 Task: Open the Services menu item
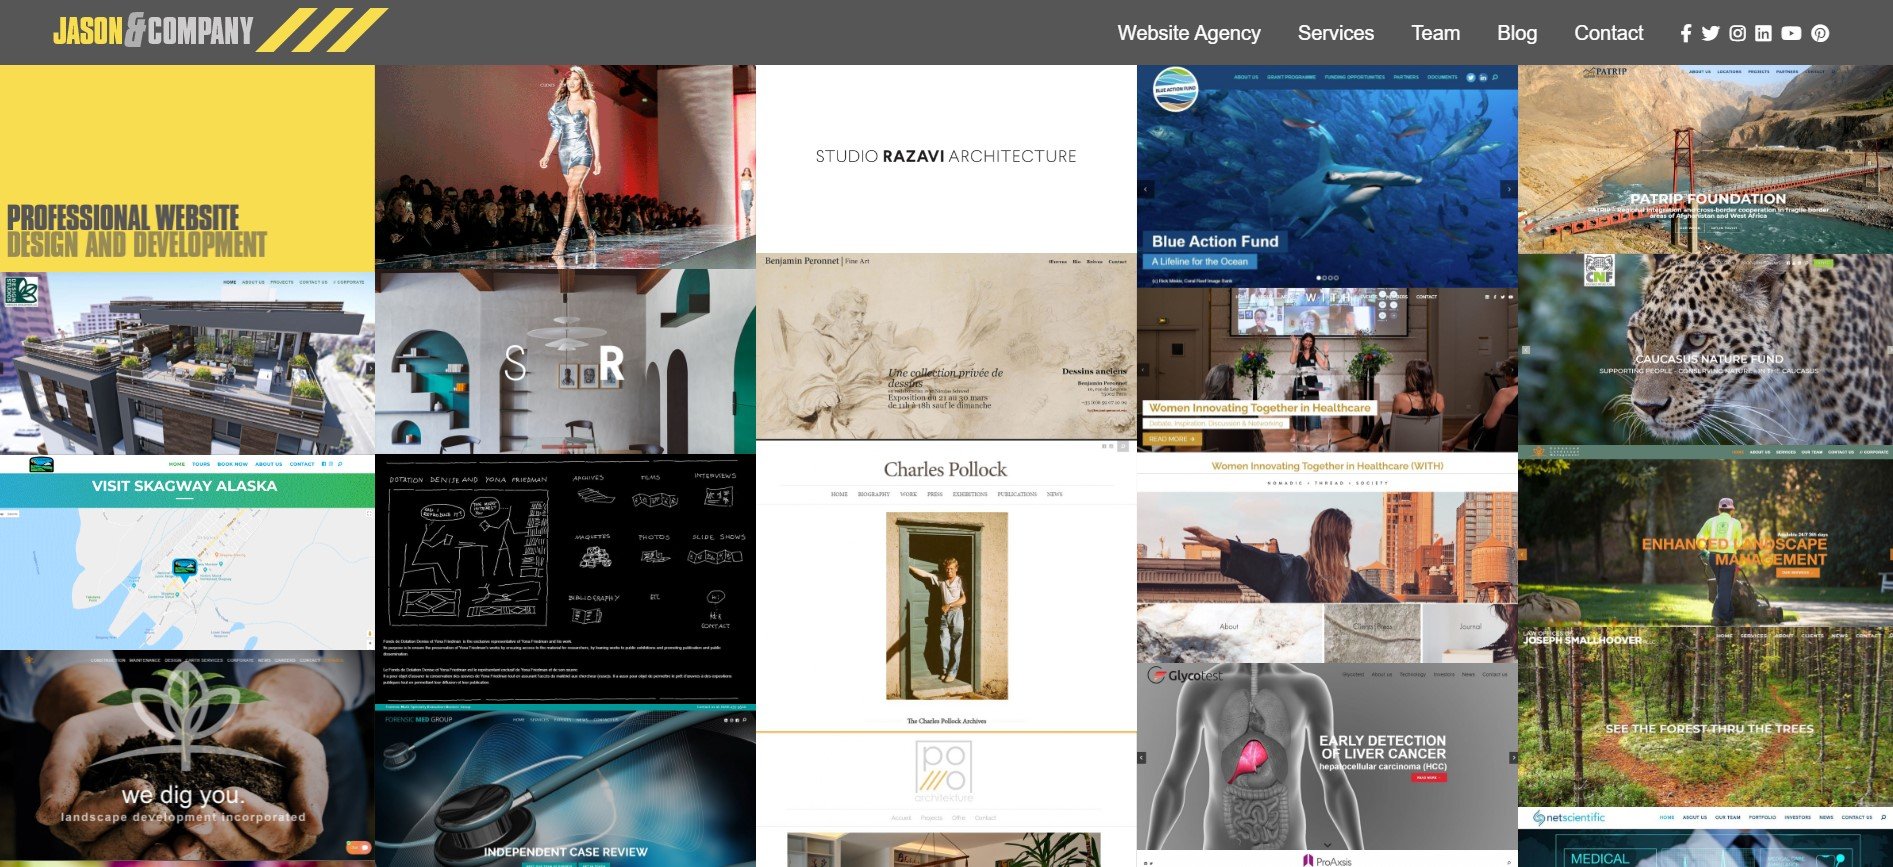[x=1335, y=33]
